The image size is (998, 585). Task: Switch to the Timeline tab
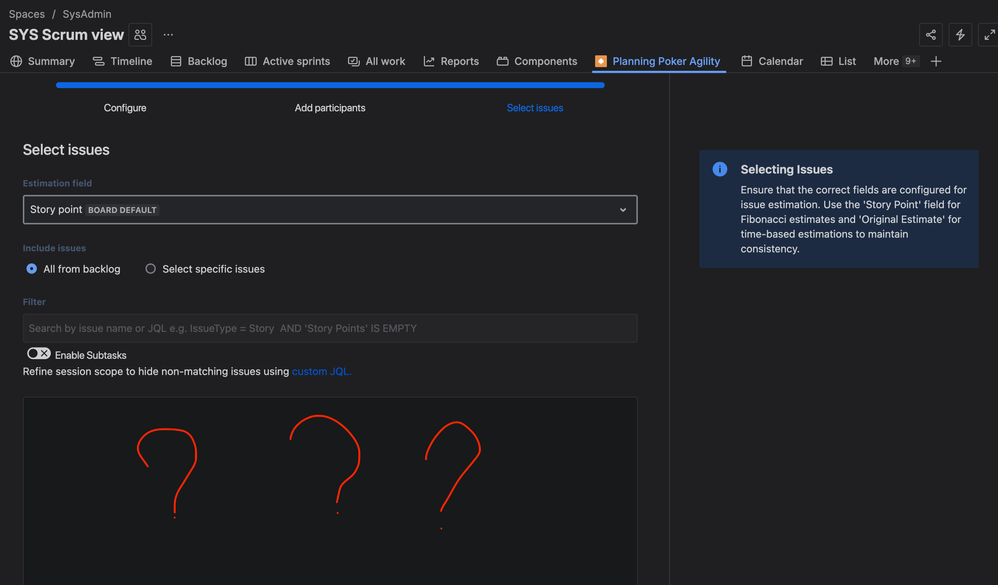click(122, 61)
